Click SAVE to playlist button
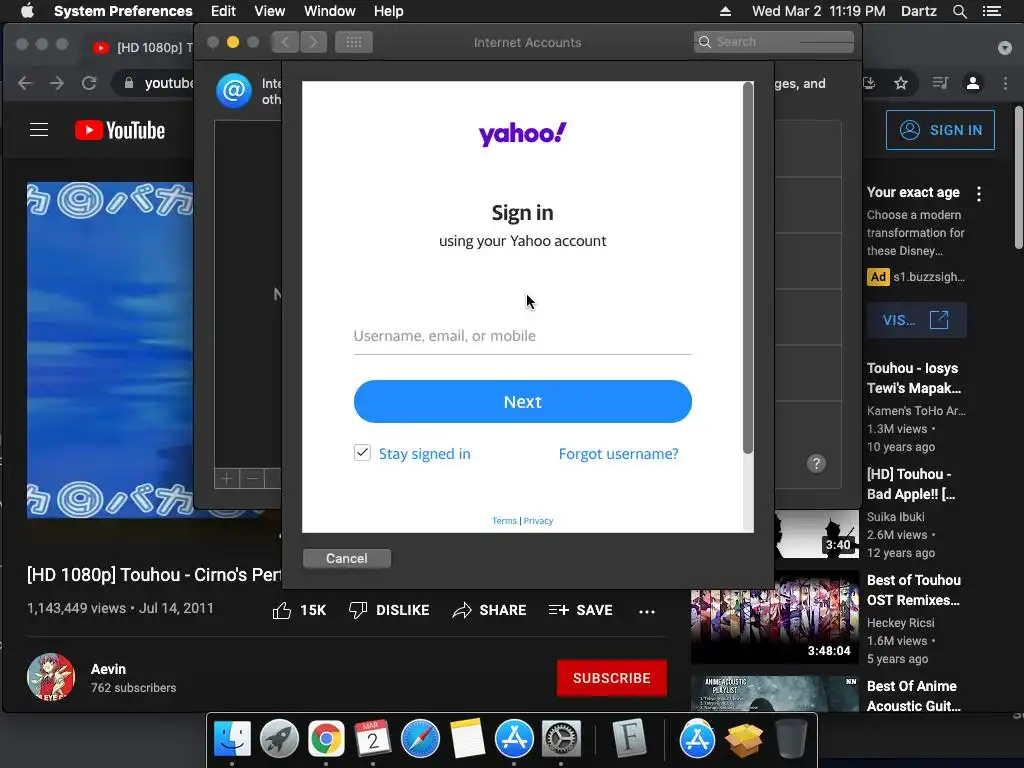 pos(581,611)
